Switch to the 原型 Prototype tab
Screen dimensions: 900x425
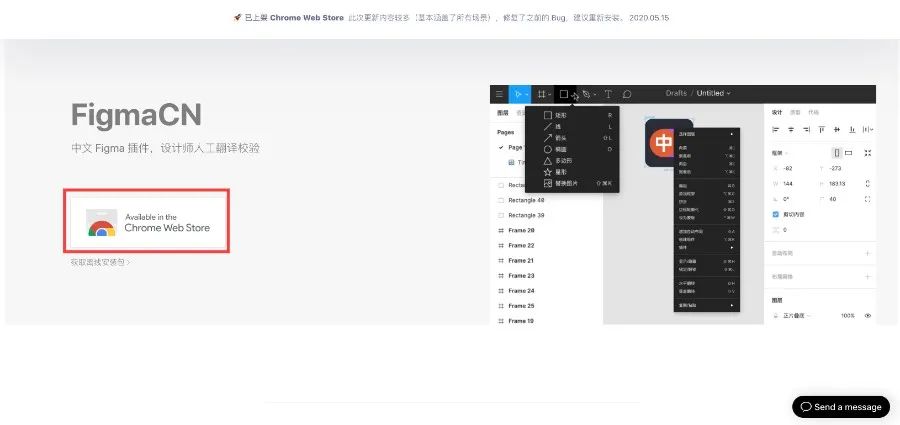pos(795,113)
